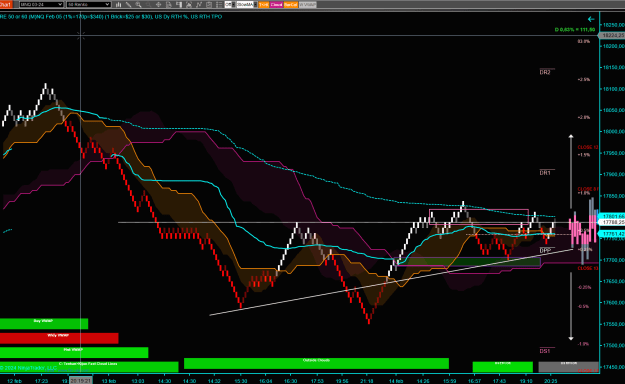Open the MNQ 03-24 instrument dropdown
Viewport: 625px width, 384px height.
tap(41, 4)
